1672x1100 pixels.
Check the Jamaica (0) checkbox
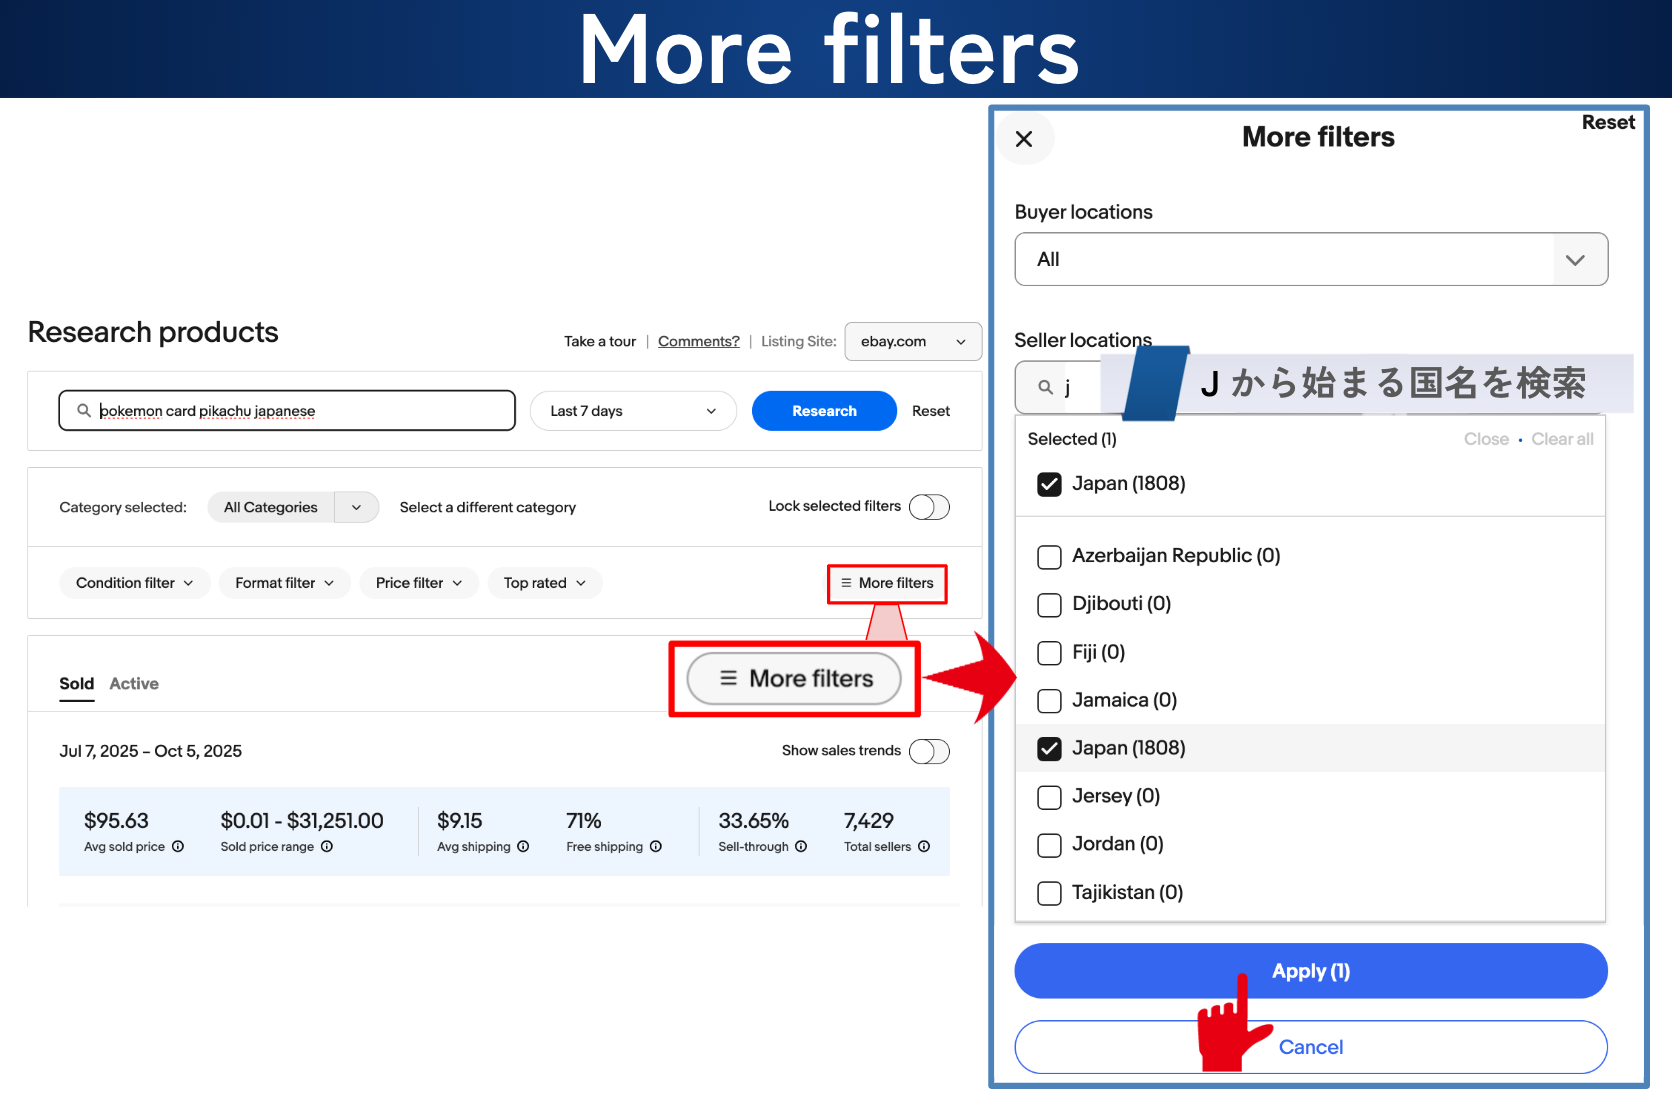click(1049, 701)
